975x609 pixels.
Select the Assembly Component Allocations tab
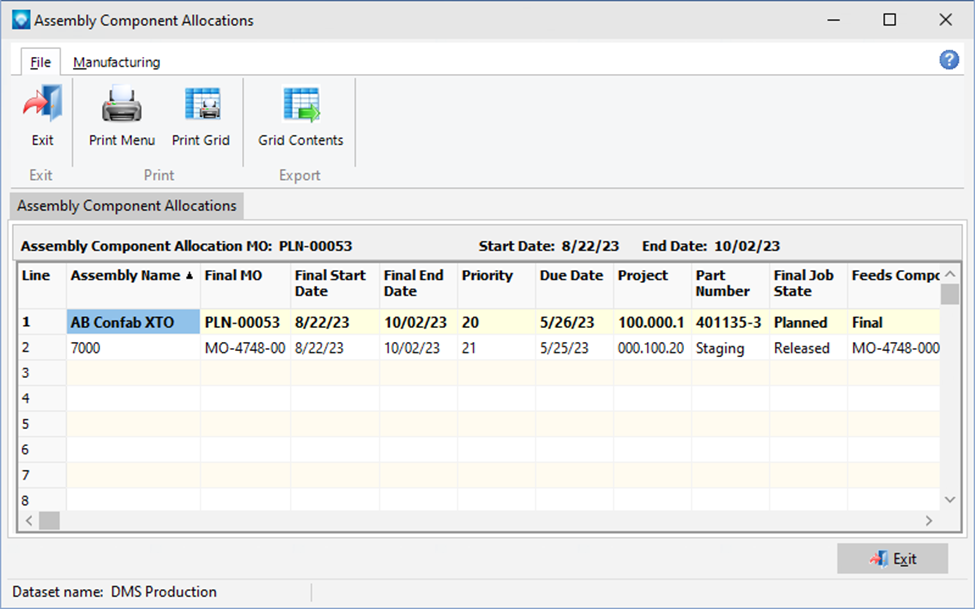click(127, 206)
